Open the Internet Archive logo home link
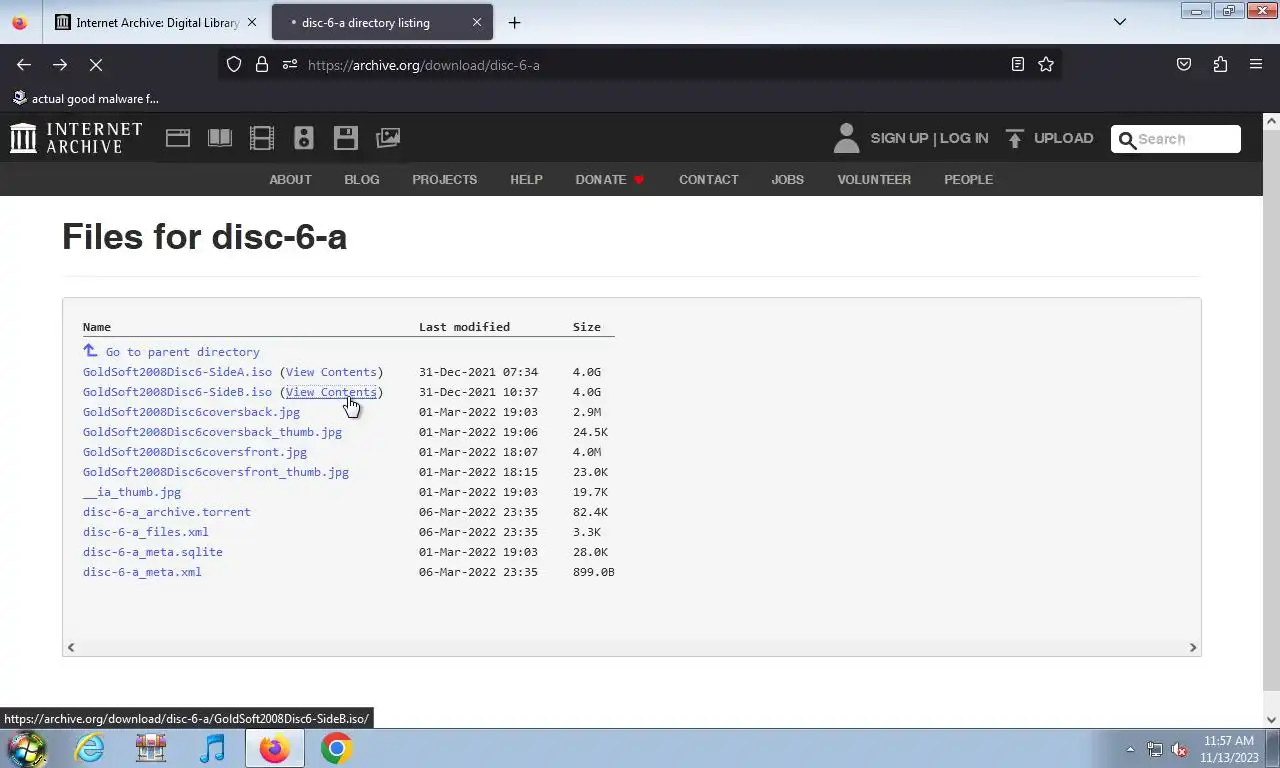Viewport: 1280px width, 768px height. pos(76,138)
